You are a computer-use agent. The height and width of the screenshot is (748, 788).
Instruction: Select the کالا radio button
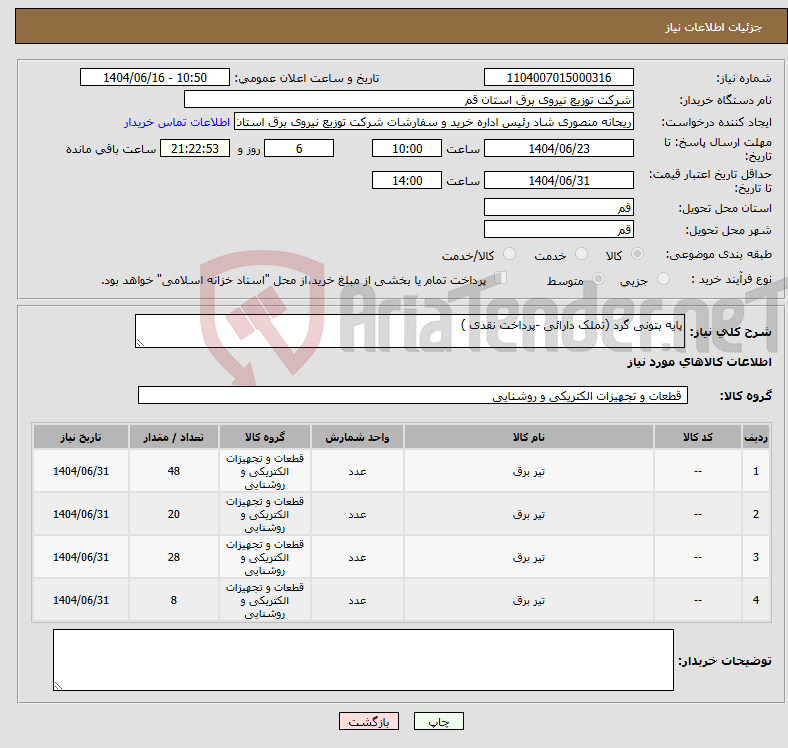point(637,254)
